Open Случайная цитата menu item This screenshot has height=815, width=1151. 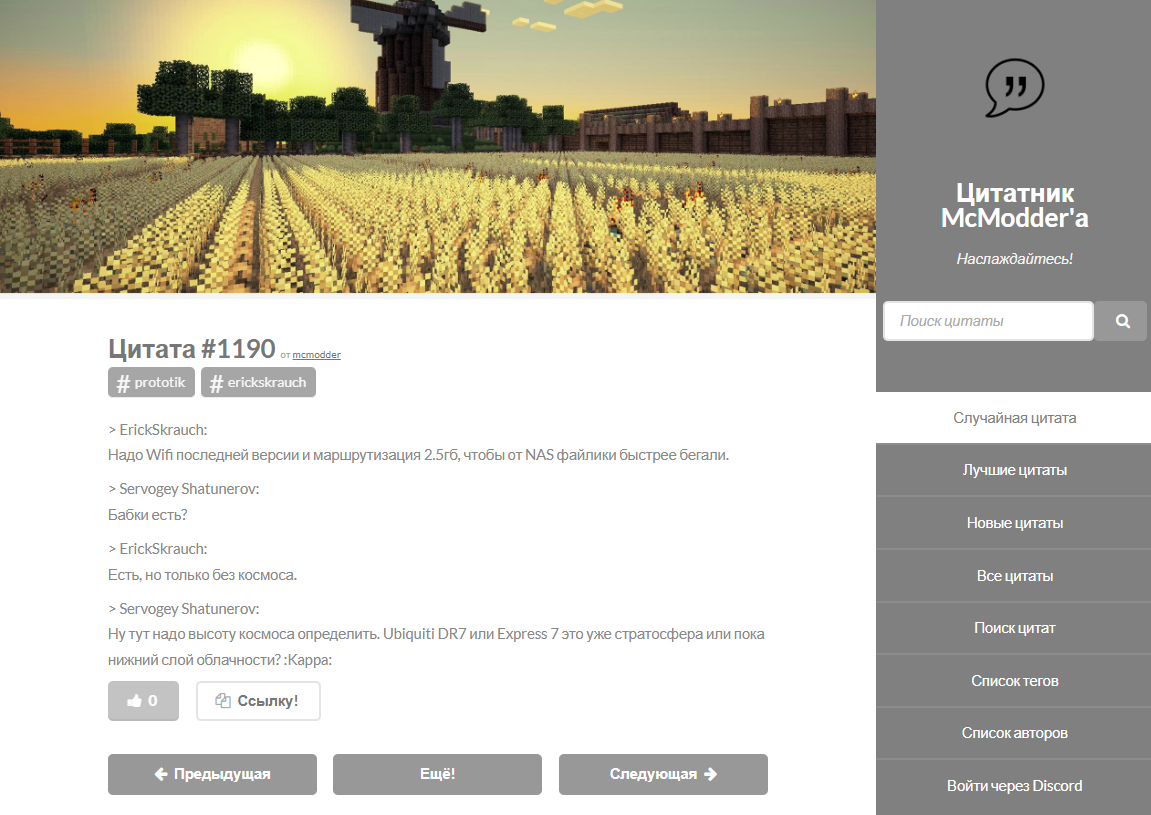[x=1014, y=418]
